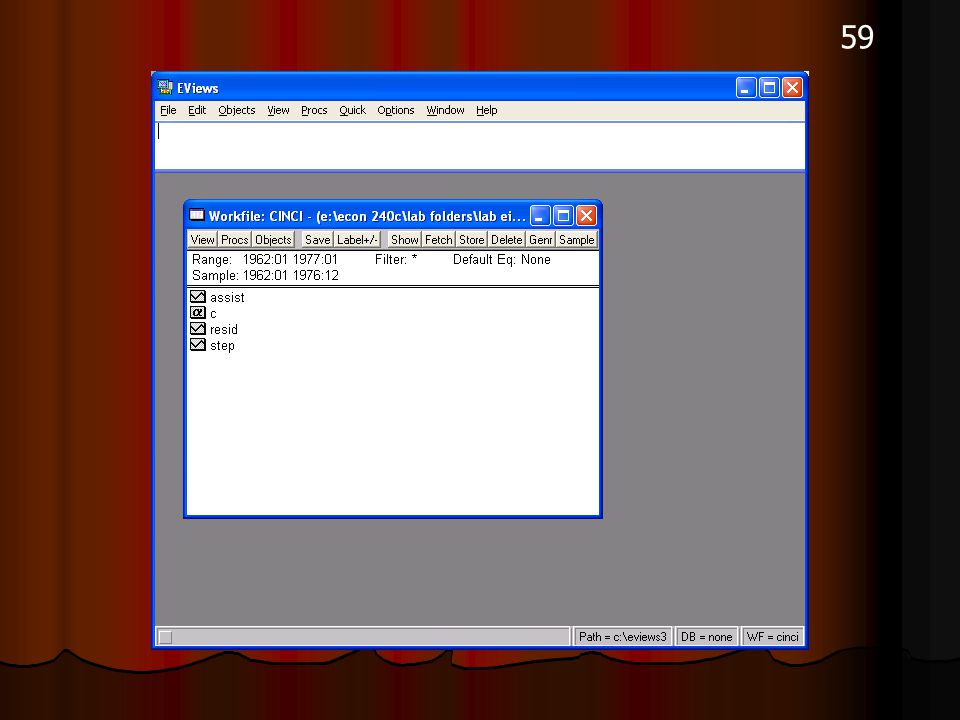Viewport: 960px width, 720px height.
Task: Click the Label+/- button
Action: tap(357, 240)
